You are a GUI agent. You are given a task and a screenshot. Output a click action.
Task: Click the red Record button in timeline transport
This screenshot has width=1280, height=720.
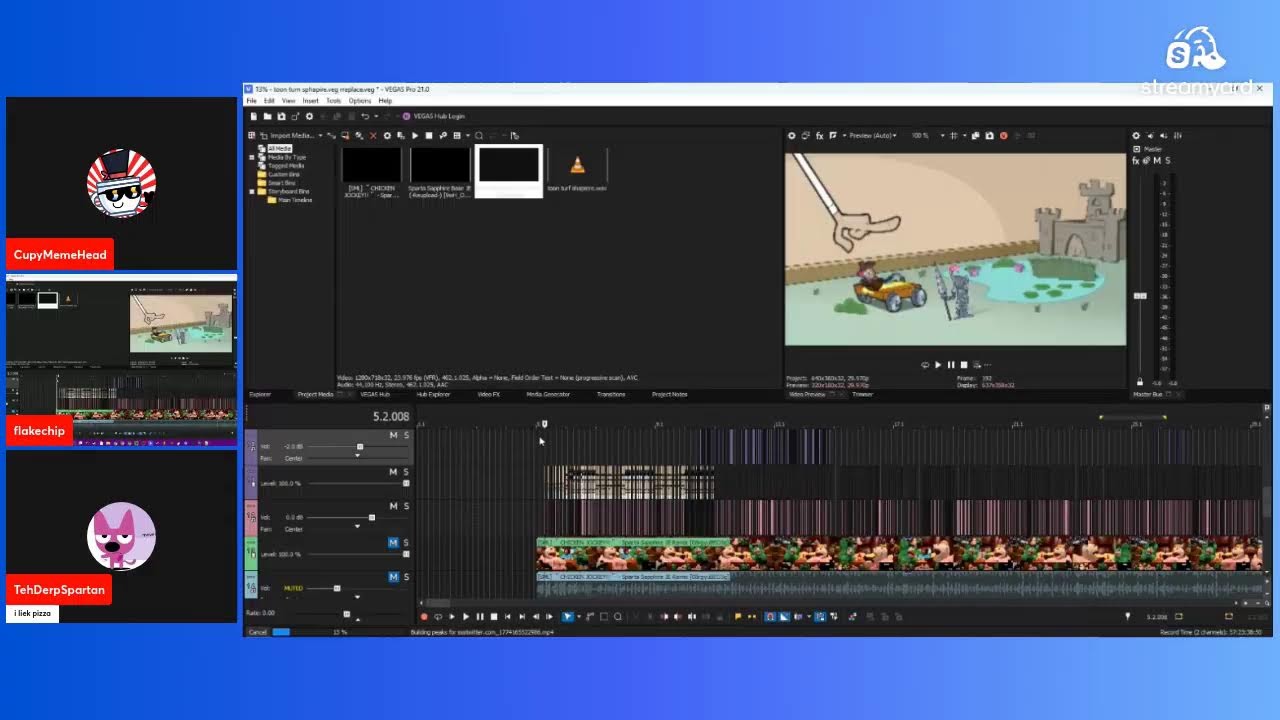tap(424, 617)
